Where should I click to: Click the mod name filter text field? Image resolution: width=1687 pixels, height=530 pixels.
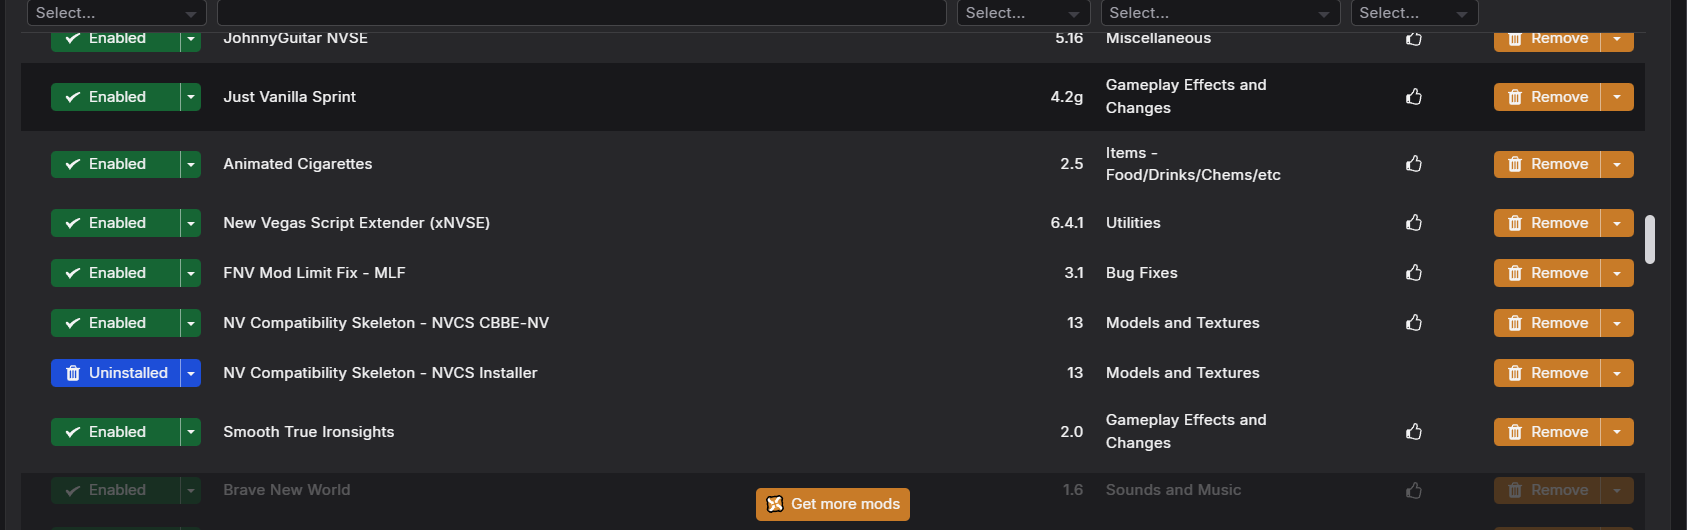coord(581,13)
